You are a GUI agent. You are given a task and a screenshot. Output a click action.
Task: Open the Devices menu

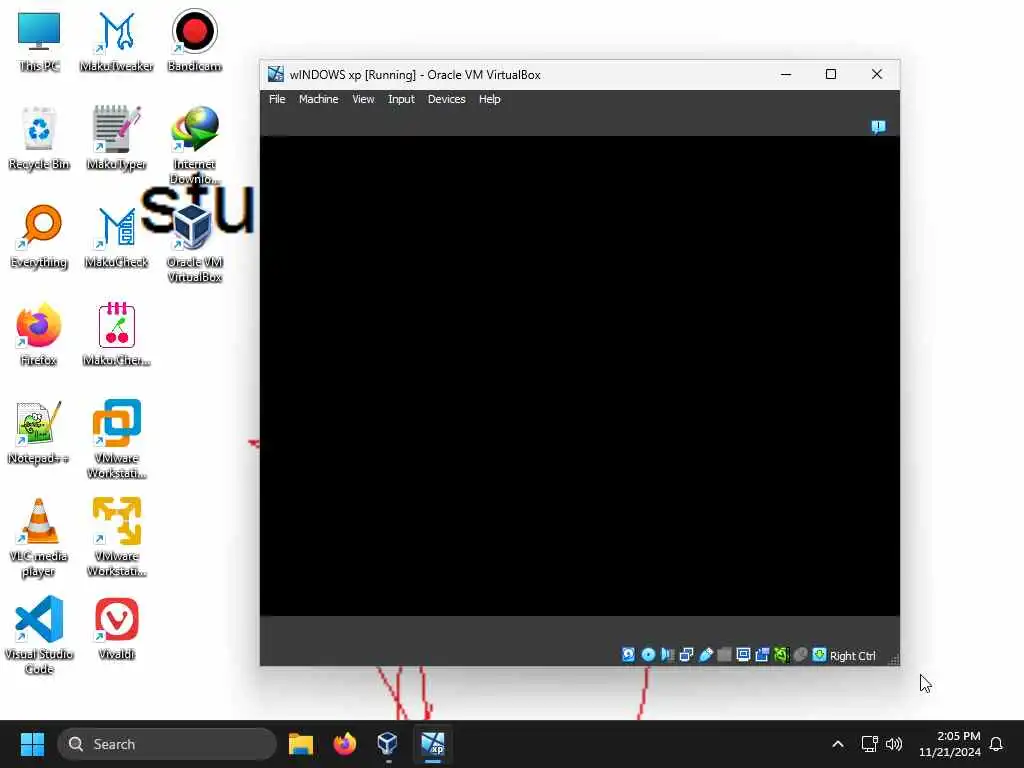(x=446, y=99)
